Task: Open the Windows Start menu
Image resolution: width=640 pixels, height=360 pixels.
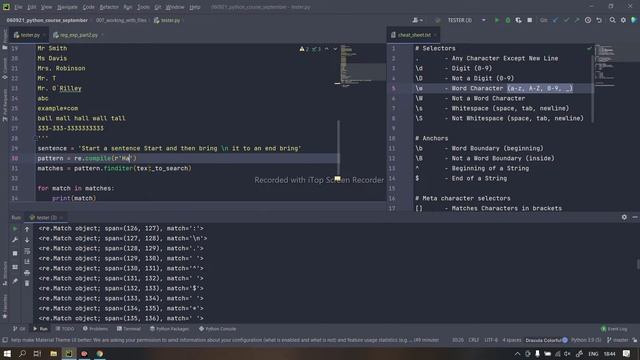Action: tap(7, 353)
